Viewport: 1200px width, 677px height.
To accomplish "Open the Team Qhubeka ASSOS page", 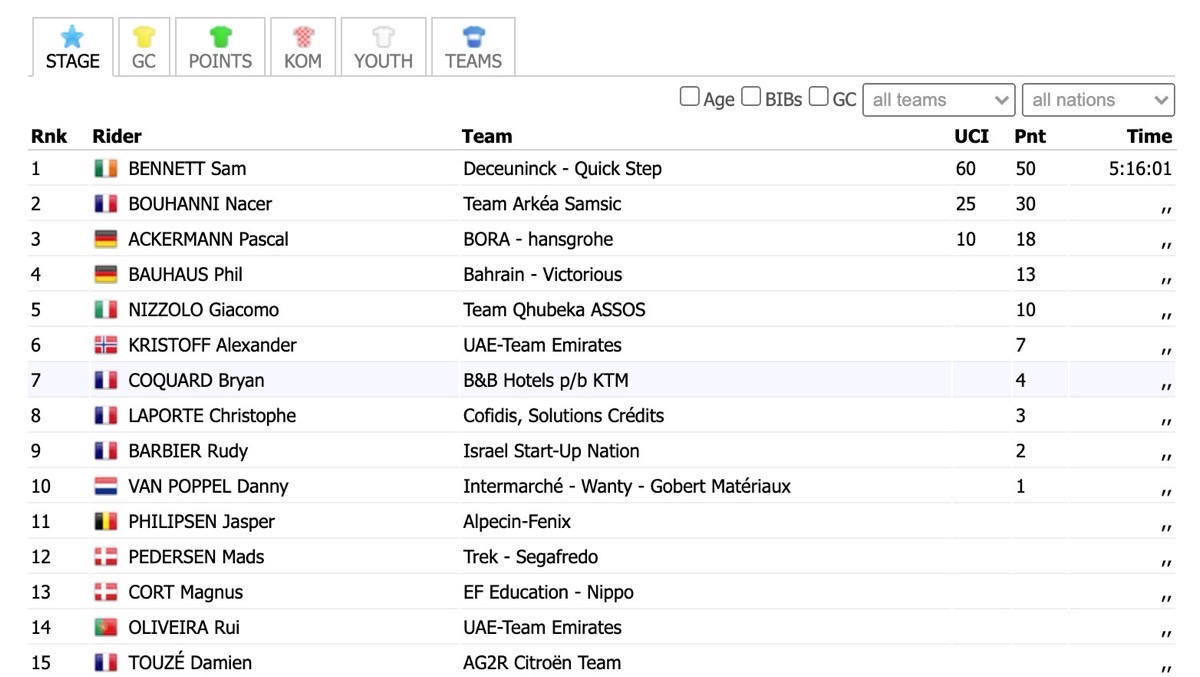I will click(554, 310).
